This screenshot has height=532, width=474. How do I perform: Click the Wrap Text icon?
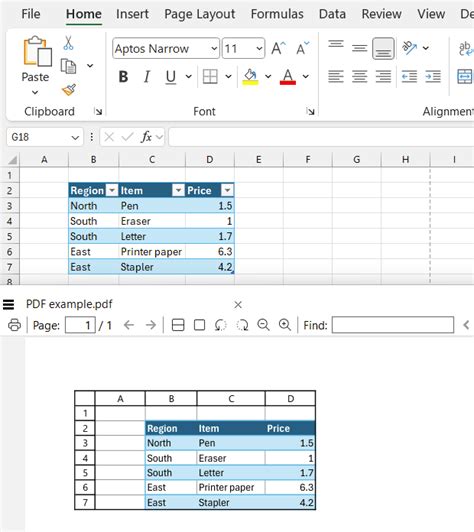click(x=466, y=49)
